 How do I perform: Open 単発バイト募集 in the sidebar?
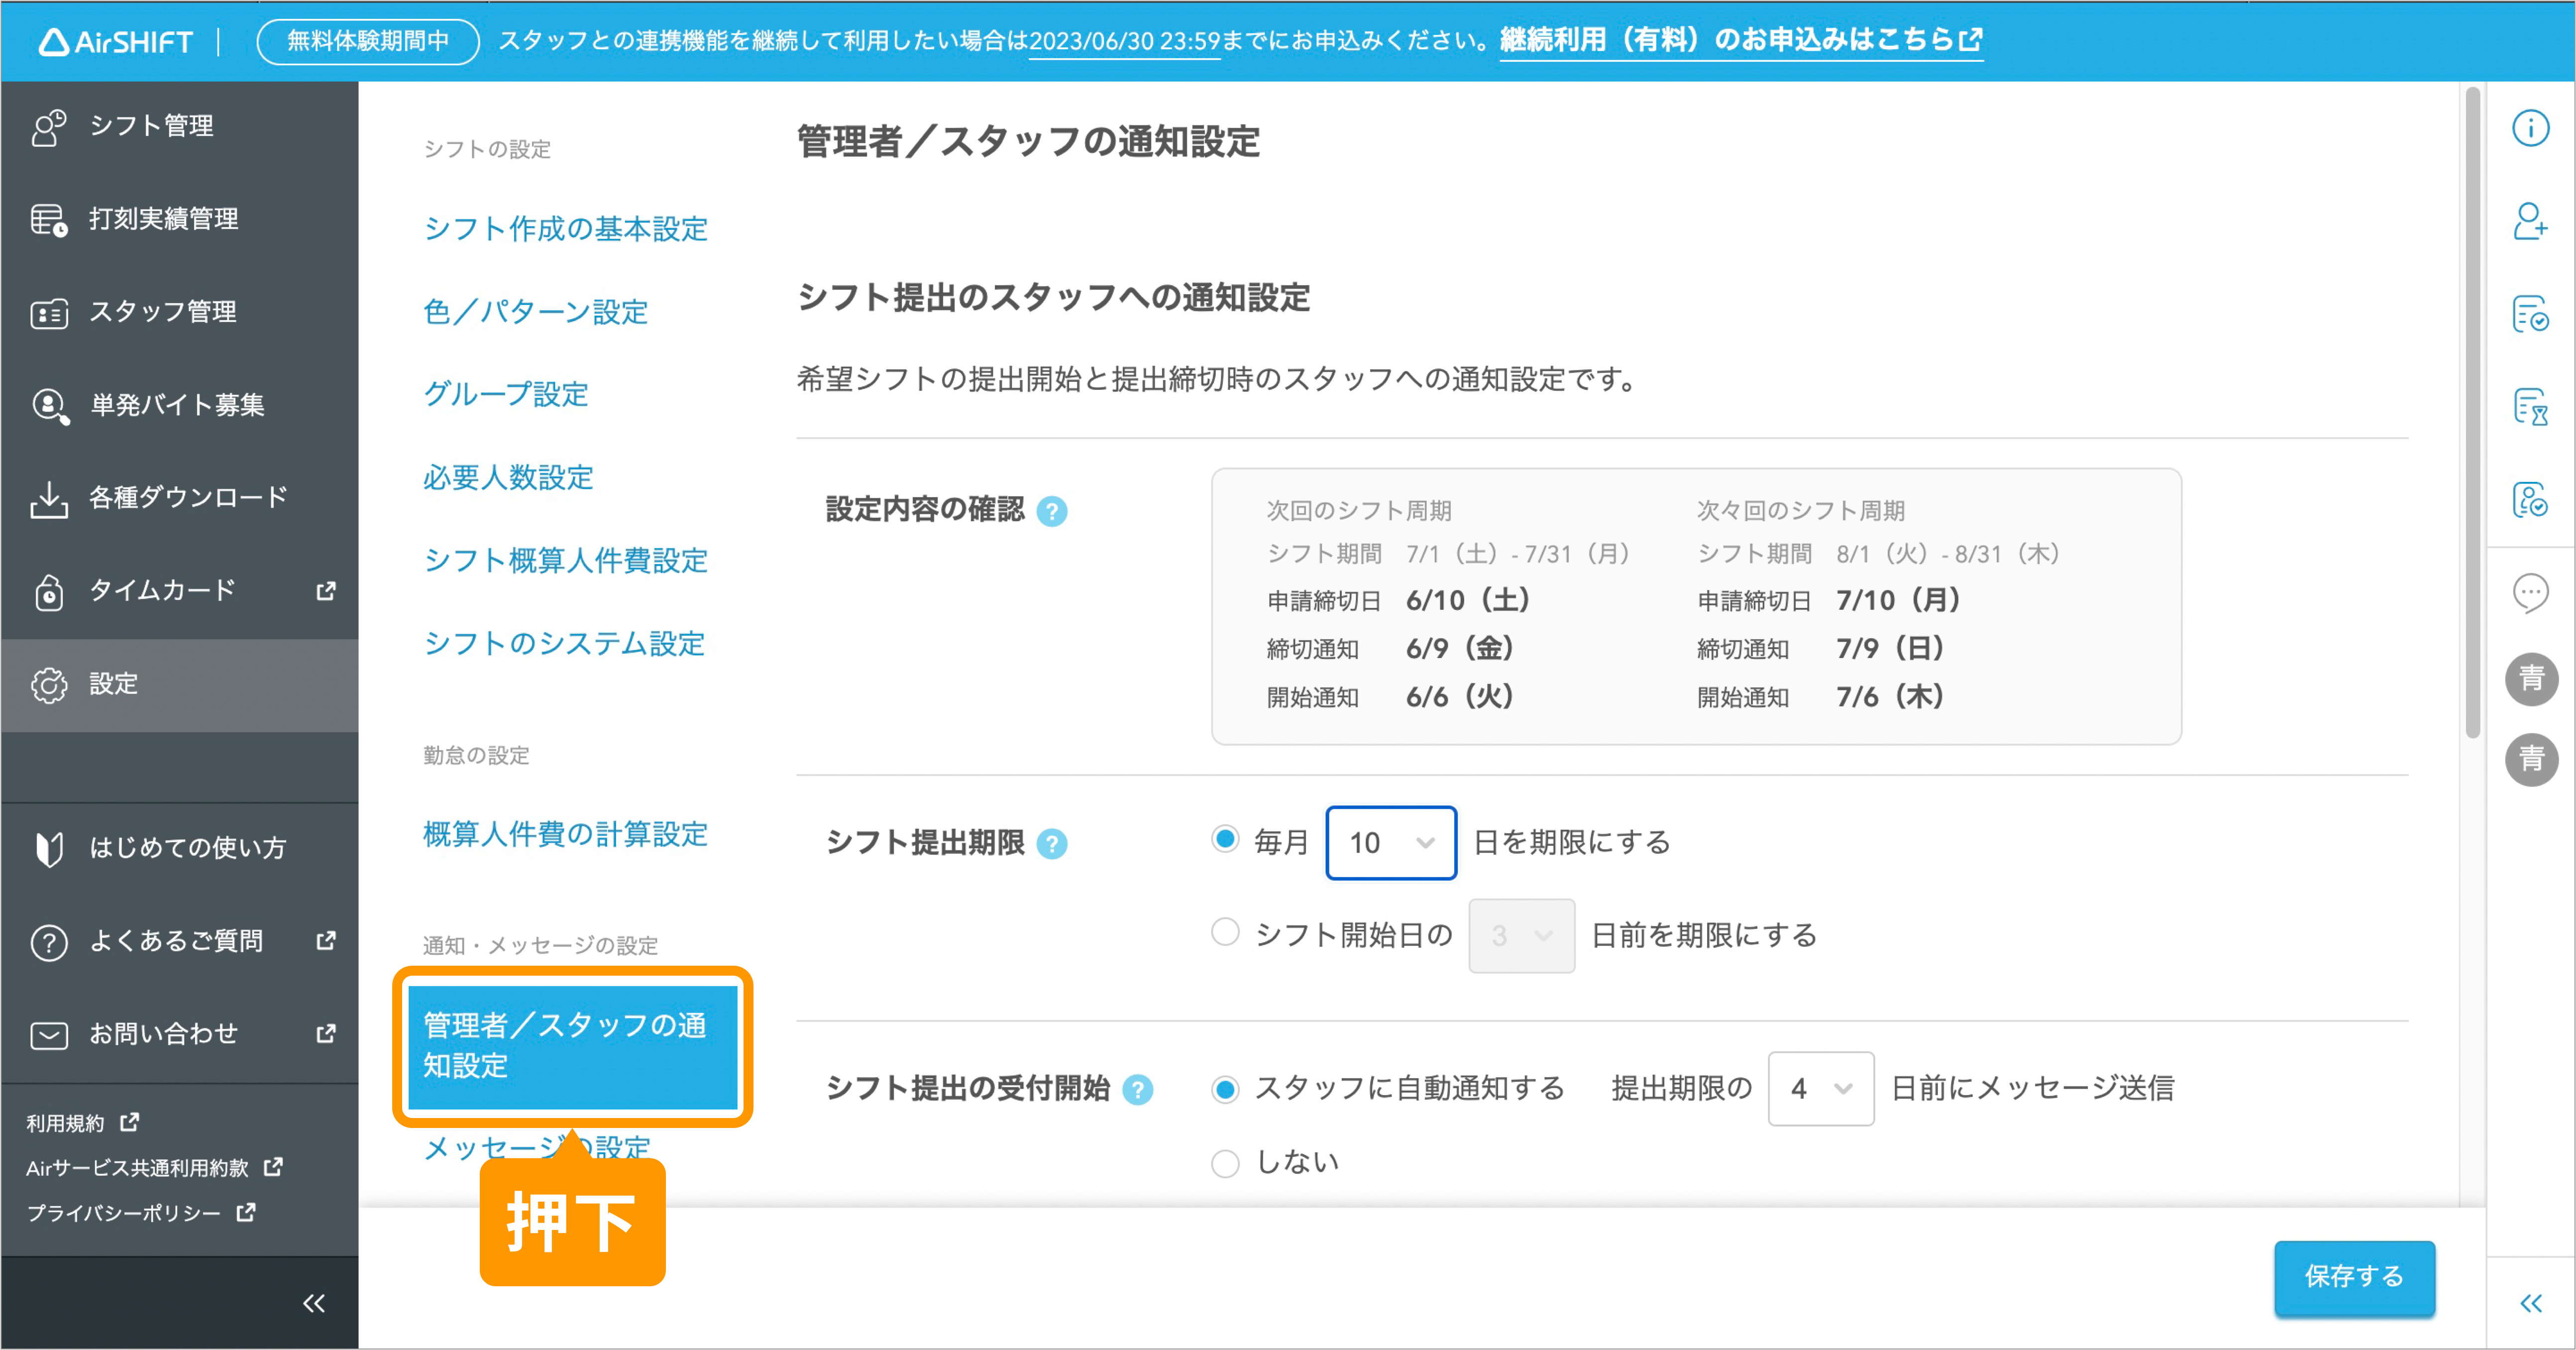[x=180, y=405]
